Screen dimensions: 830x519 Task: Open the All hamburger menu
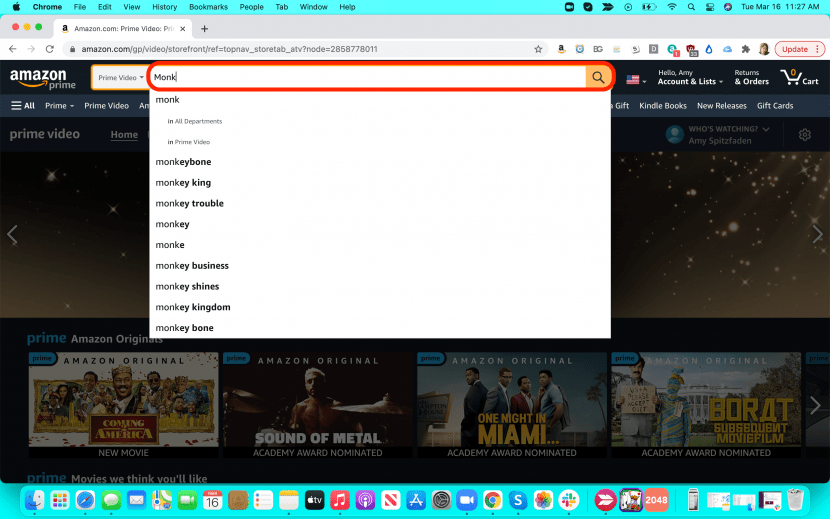pyautogui.click(x=23, y=106)
